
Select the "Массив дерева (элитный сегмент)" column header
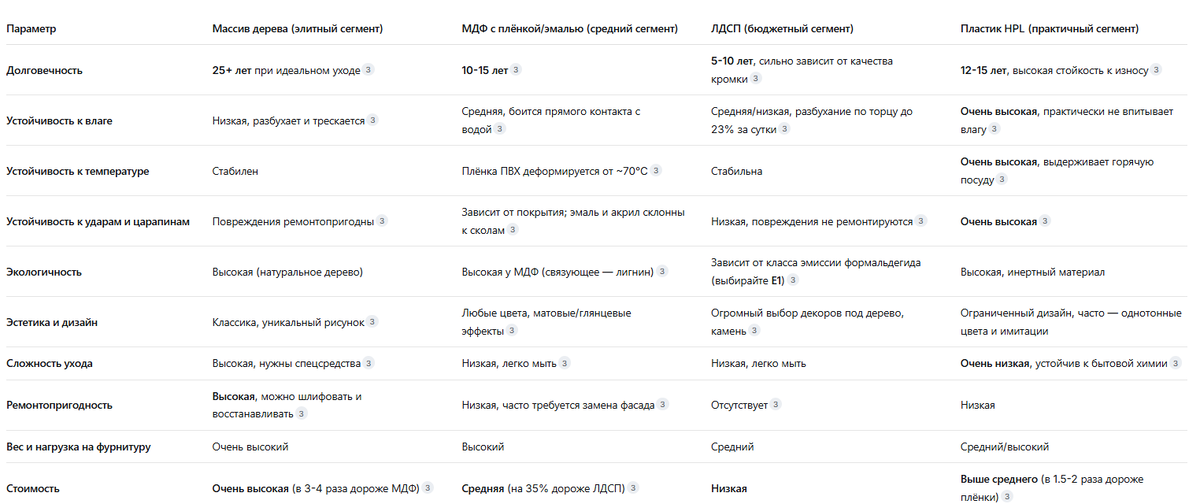coord(297,29)
